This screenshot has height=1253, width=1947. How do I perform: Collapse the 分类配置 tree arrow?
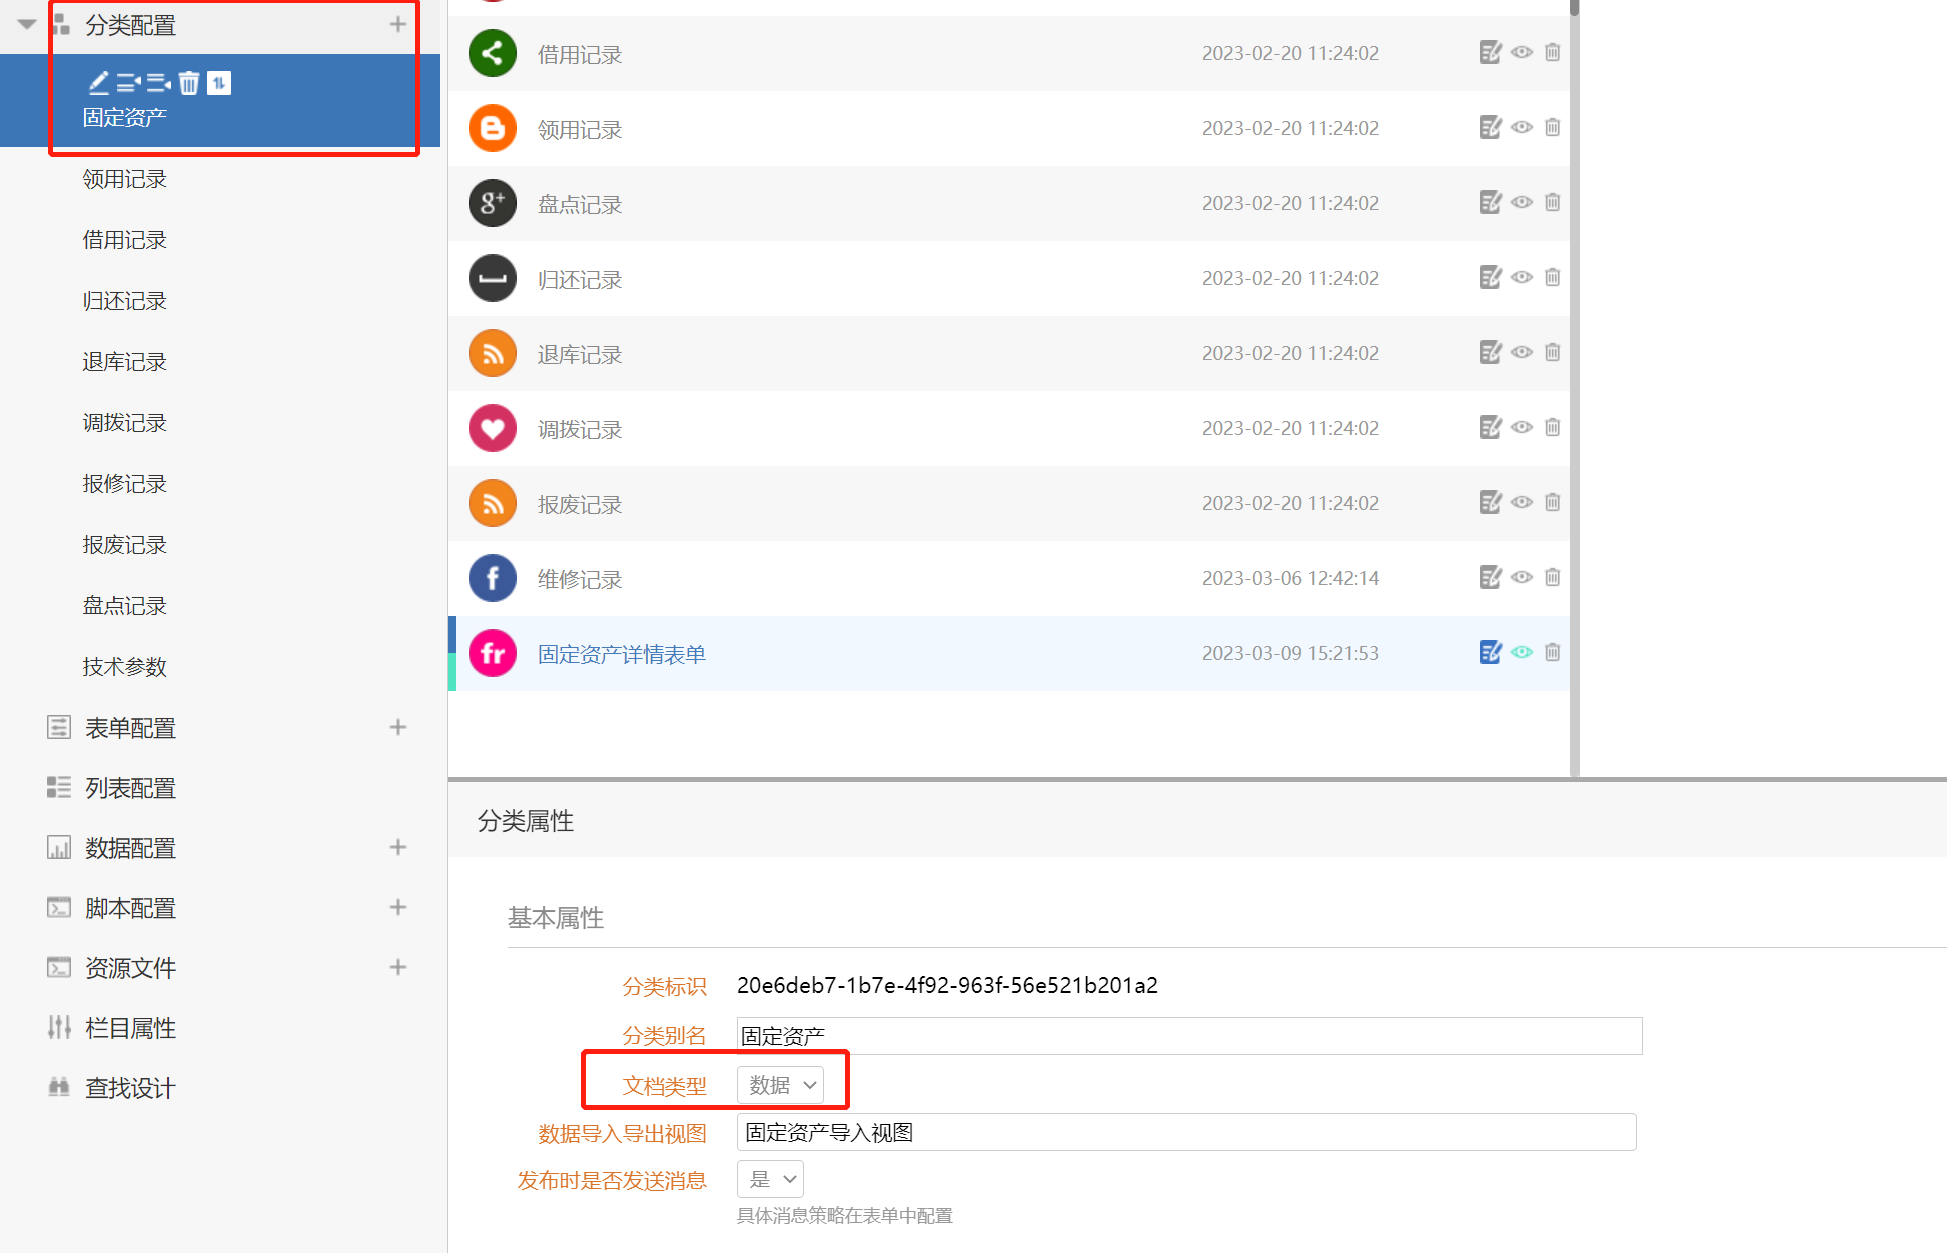point(27,24)
